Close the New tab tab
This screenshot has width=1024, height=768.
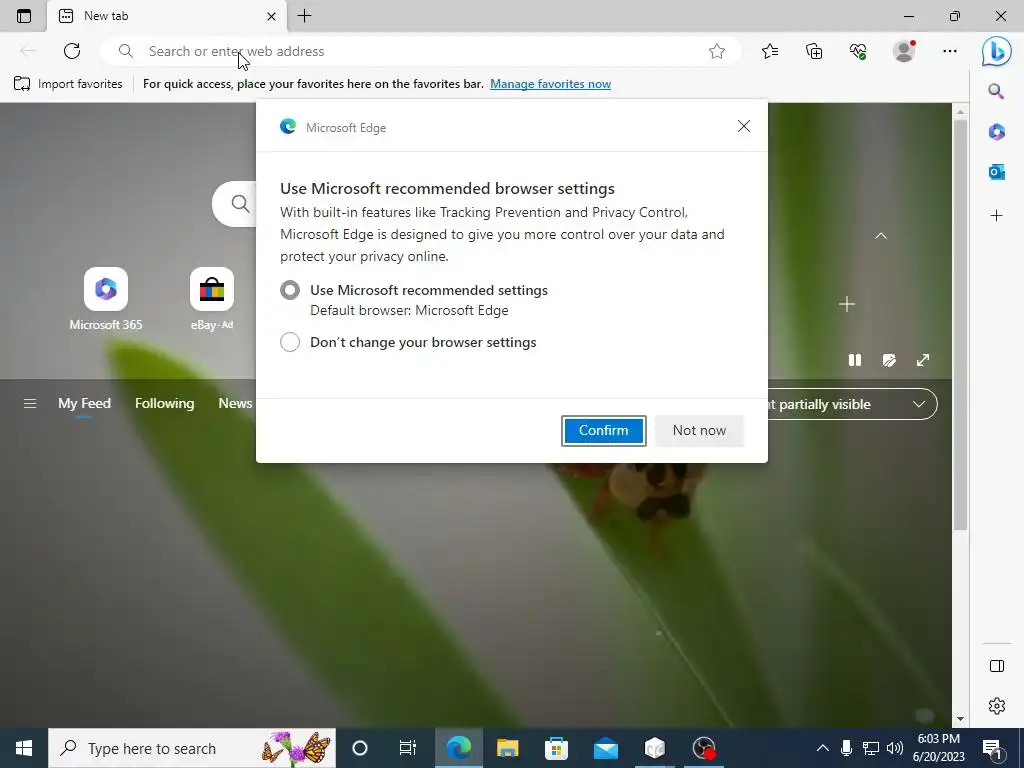click(272, 16)
